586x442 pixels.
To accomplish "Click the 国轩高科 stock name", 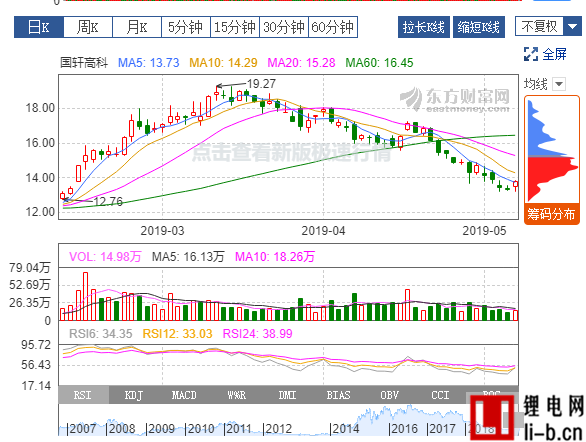I will click(84, 63).
